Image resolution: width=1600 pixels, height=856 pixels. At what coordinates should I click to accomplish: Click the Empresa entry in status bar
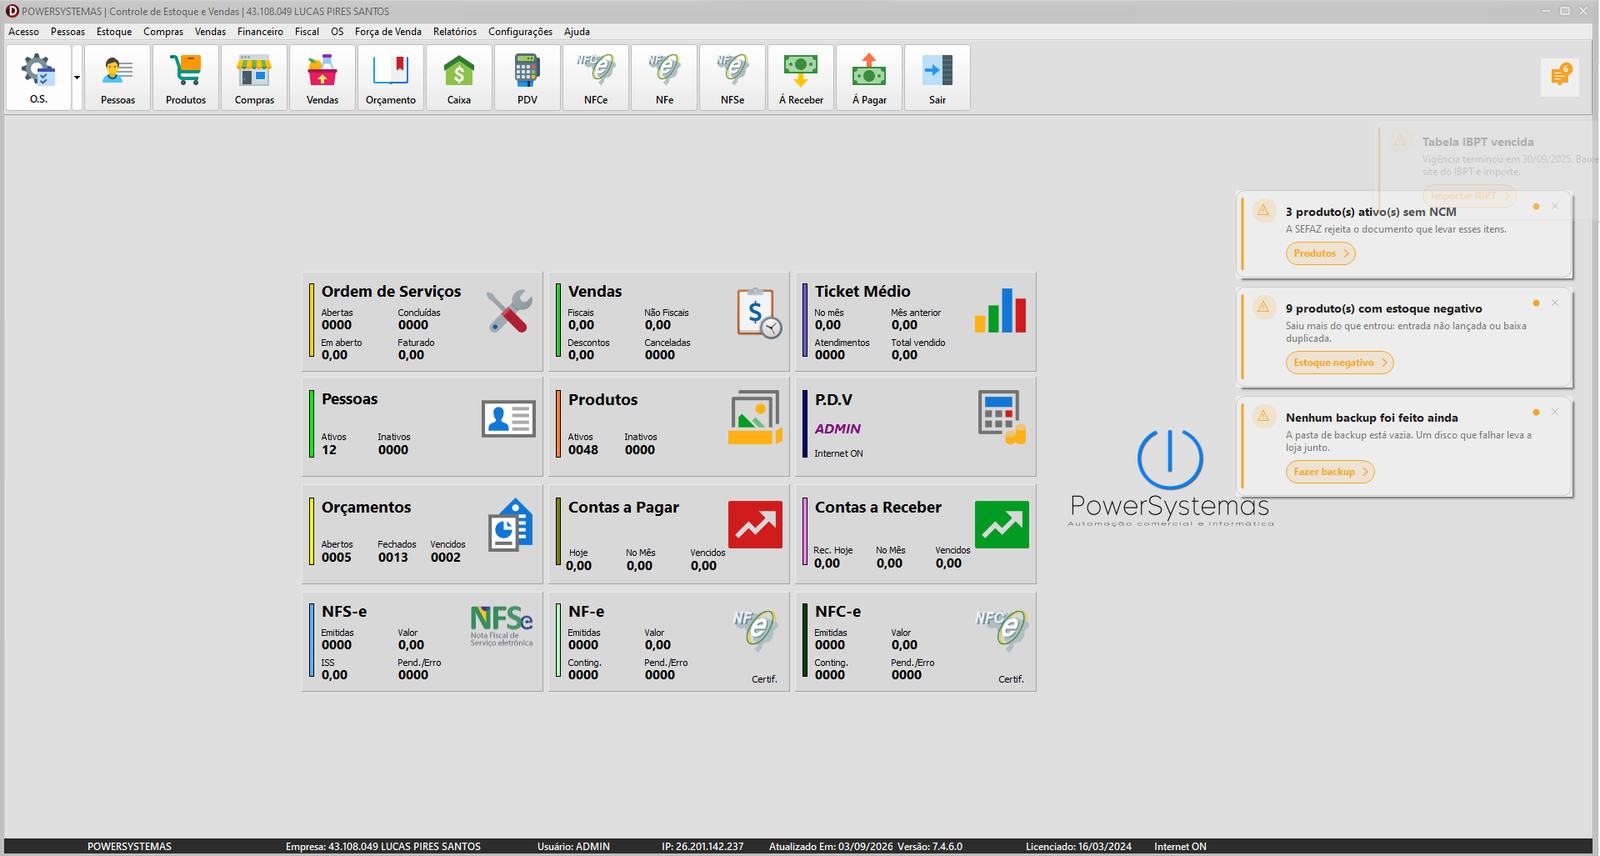click(383, 847)
